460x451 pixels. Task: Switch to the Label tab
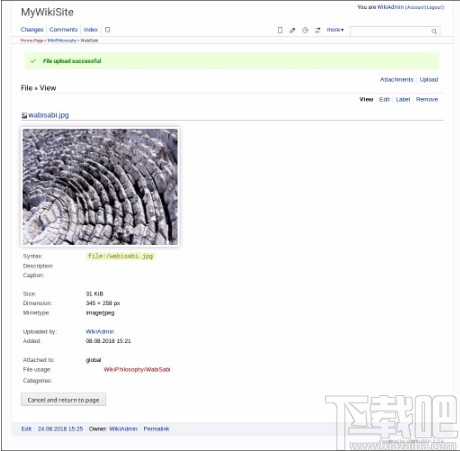[x=403, y=99]
